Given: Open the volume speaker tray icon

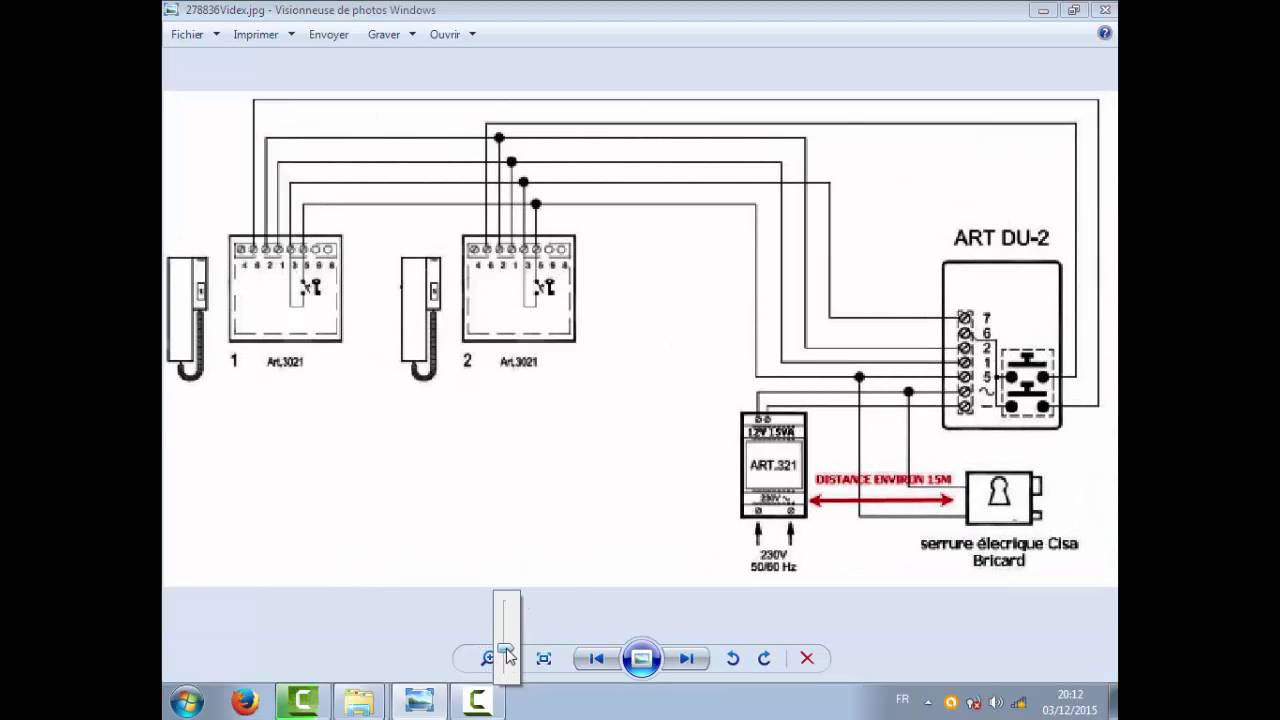Looking at the screenshot, I should tap(996, 702).
